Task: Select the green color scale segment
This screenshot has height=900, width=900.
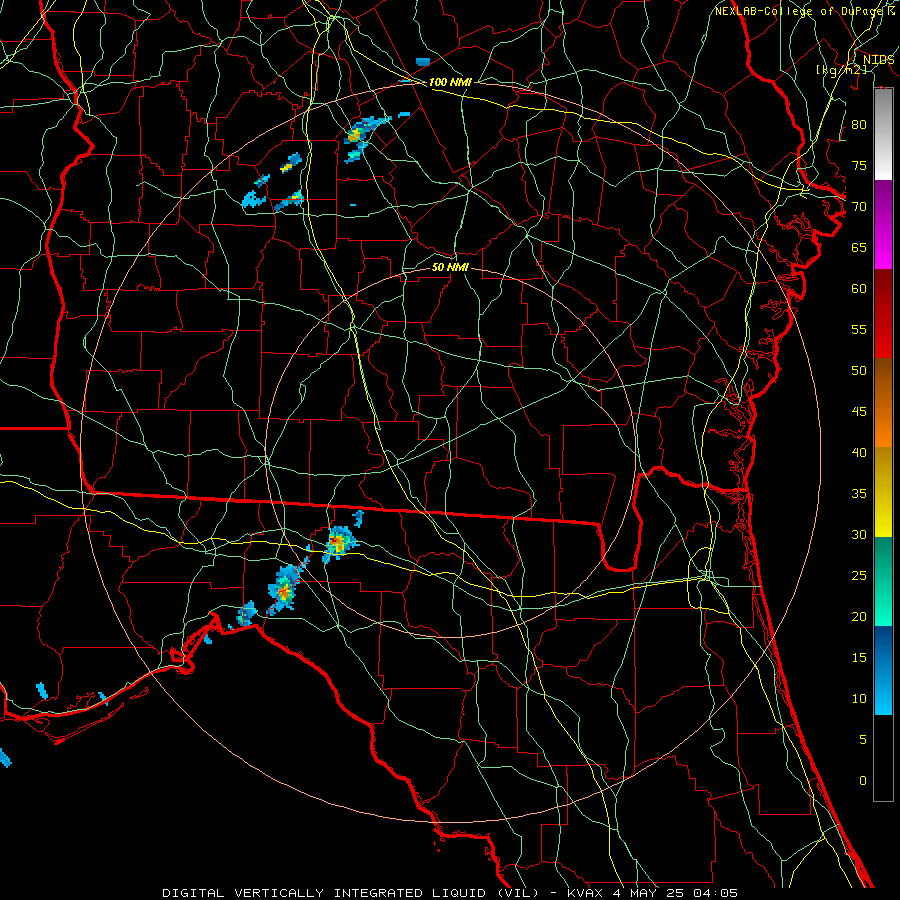Action: [883, 581]
